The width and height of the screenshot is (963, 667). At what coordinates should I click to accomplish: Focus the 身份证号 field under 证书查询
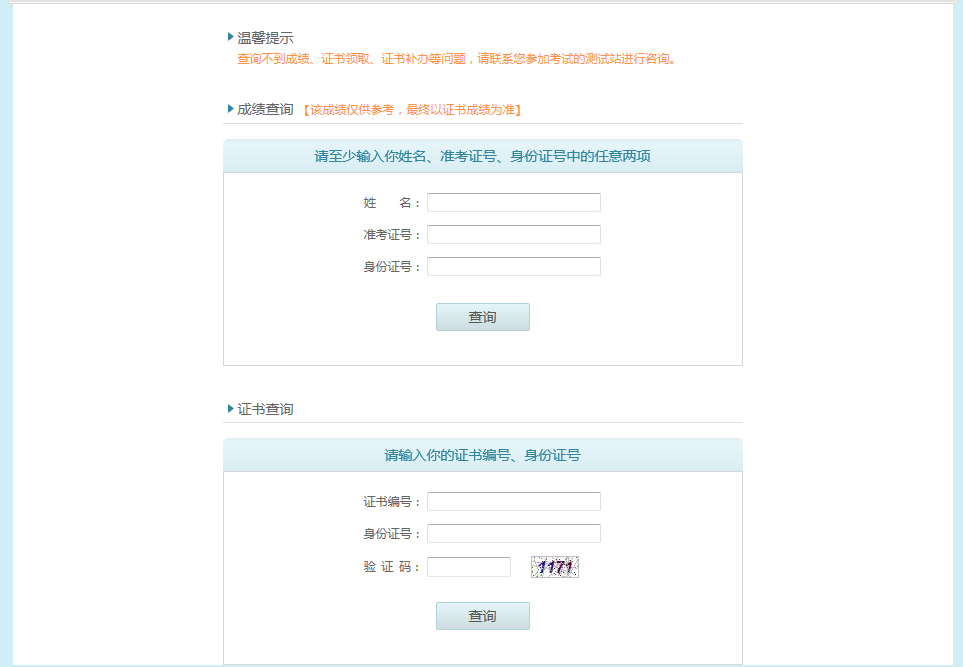513,534
